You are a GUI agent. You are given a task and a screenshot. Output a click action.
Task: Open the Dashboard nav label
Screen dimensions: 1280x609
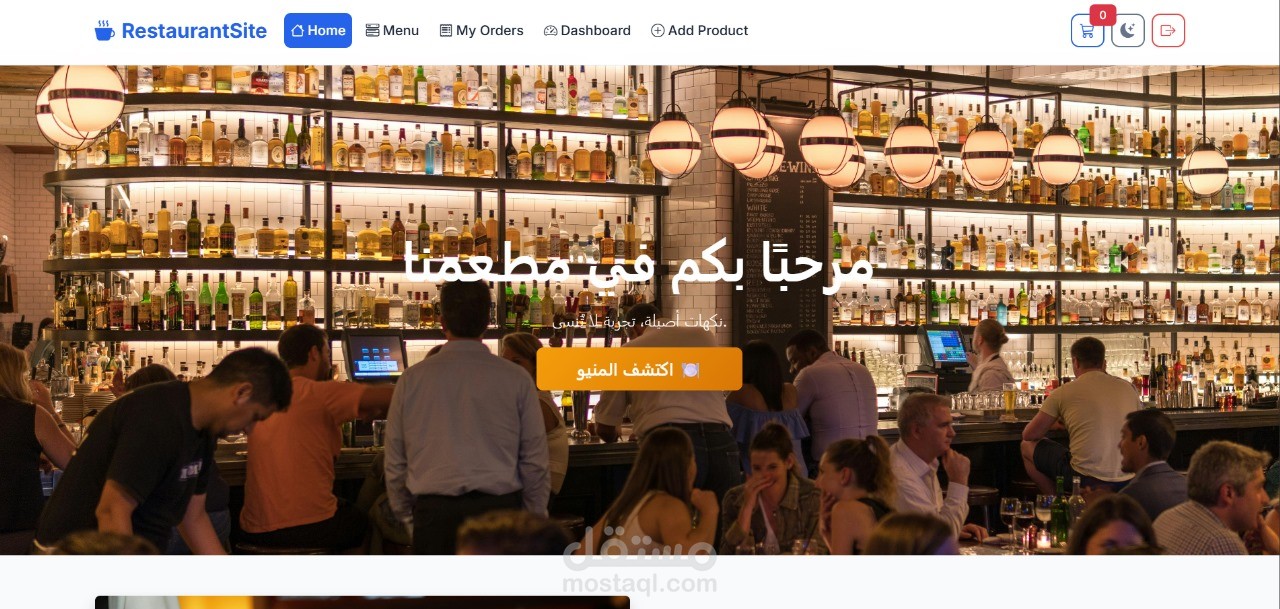tap(596, 31)
